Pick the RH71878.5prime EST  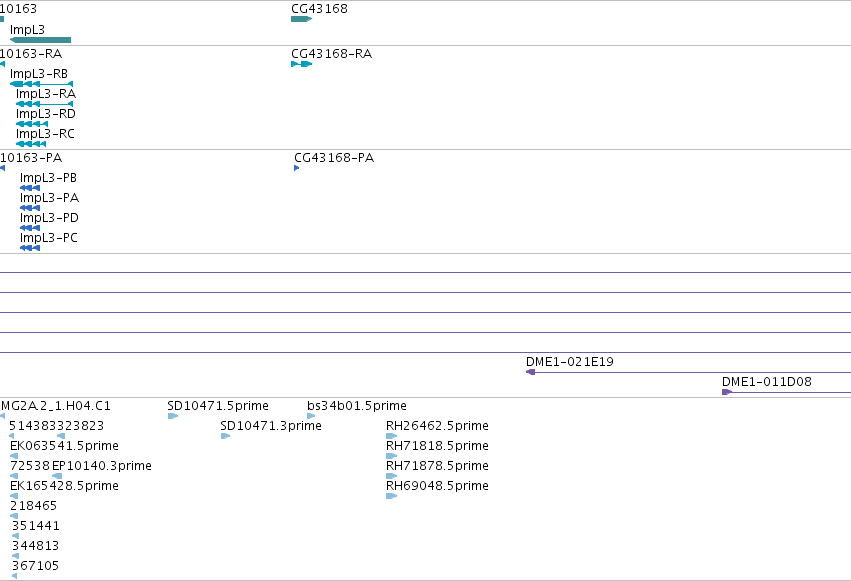tap(391, 476)
